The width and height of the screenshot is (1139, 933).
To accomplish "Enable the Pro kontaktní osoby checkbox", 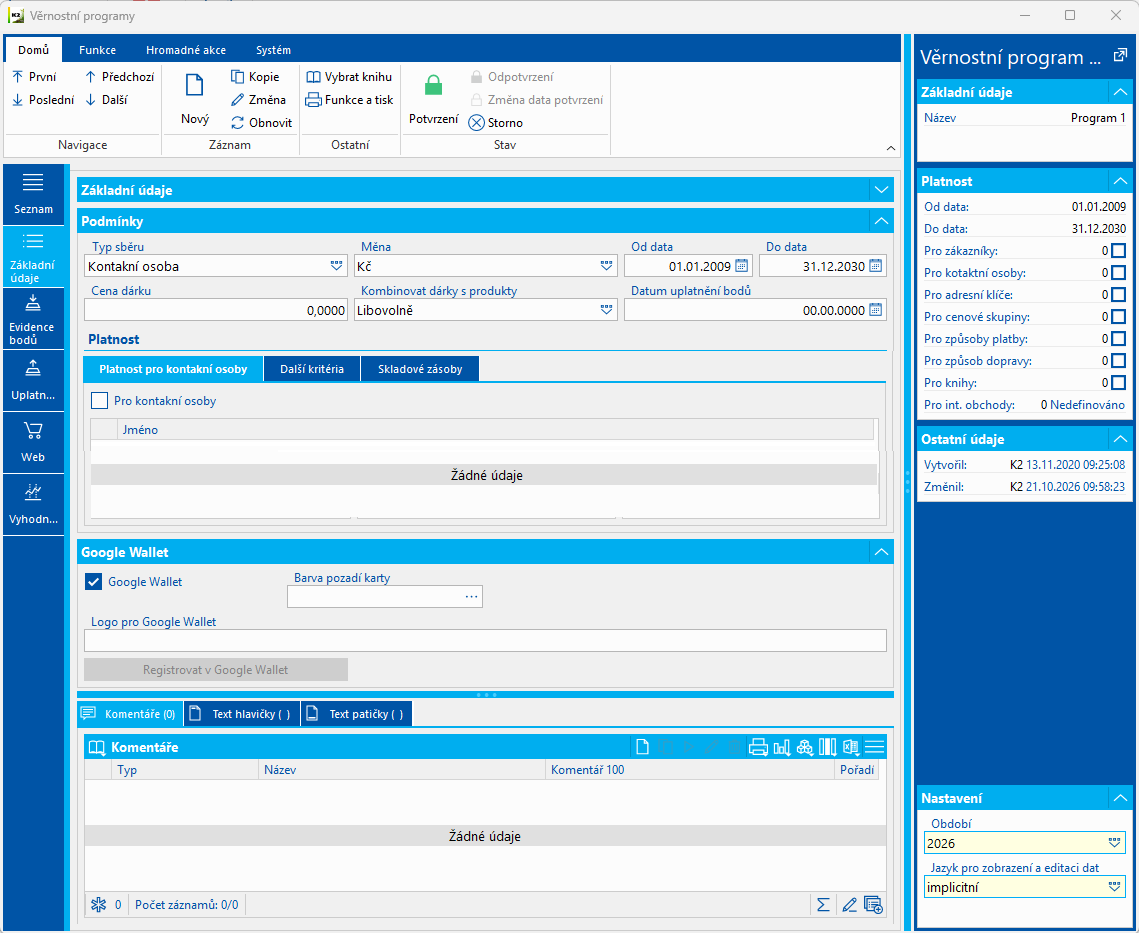I will [x=100, y=400].
